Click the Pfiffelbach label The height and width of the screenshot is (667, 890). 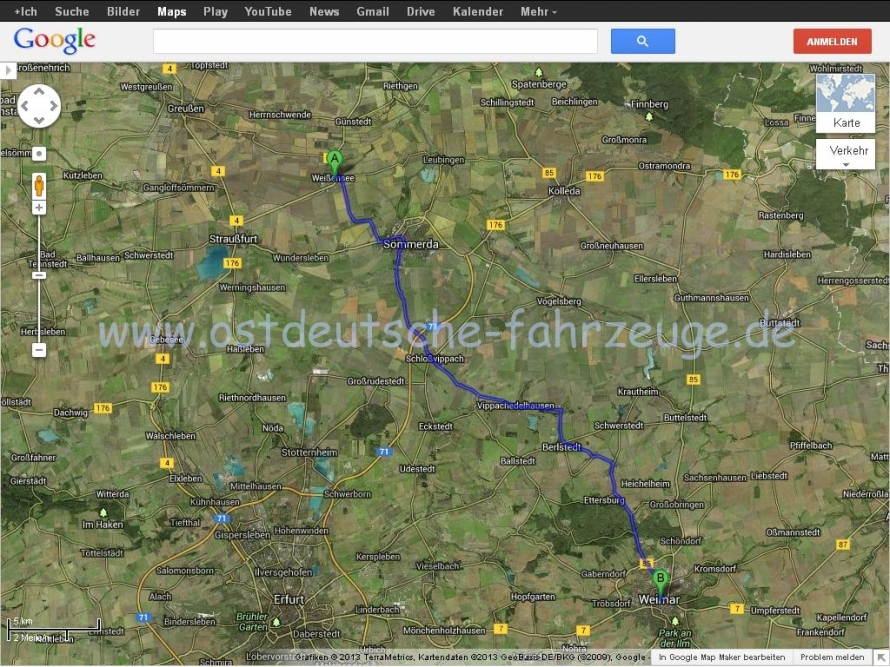click(811, 446)
